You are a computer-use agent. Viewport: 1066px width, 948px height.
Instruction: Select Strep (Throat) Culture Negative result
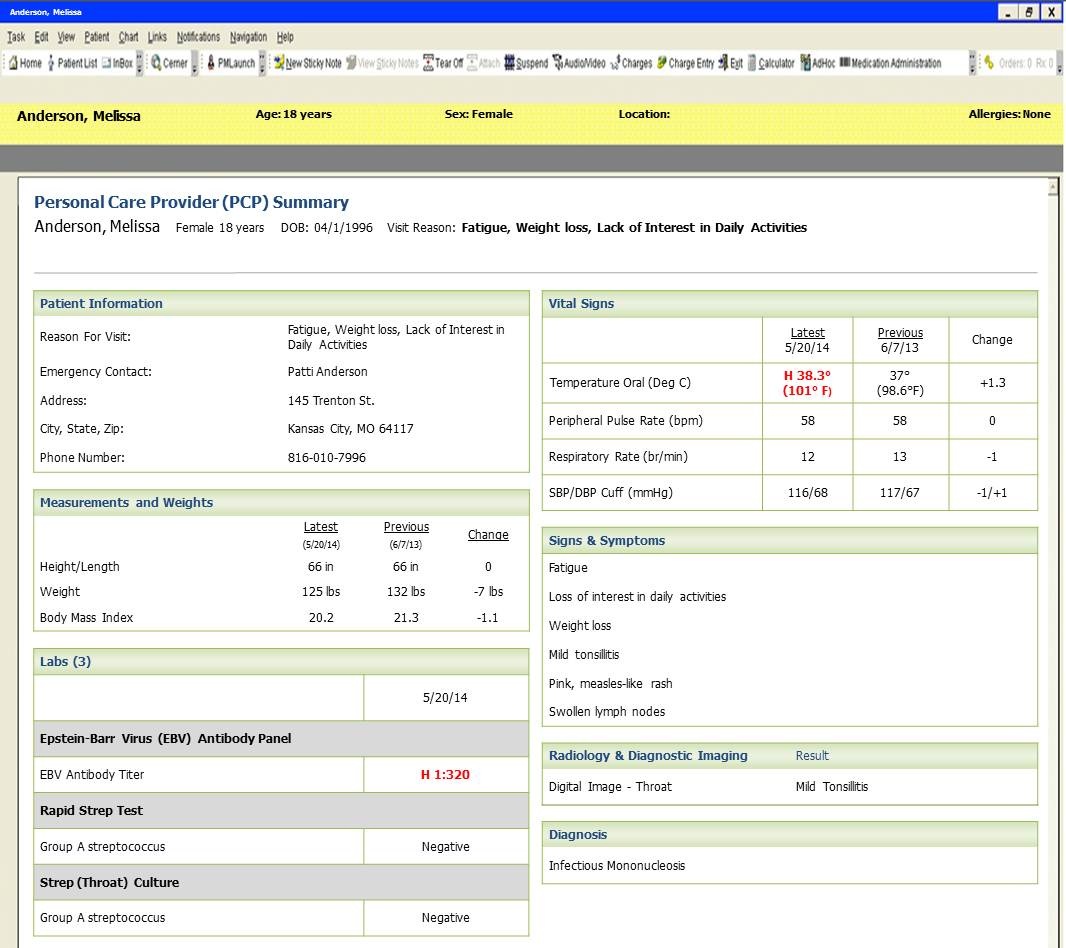pos(445,917)
